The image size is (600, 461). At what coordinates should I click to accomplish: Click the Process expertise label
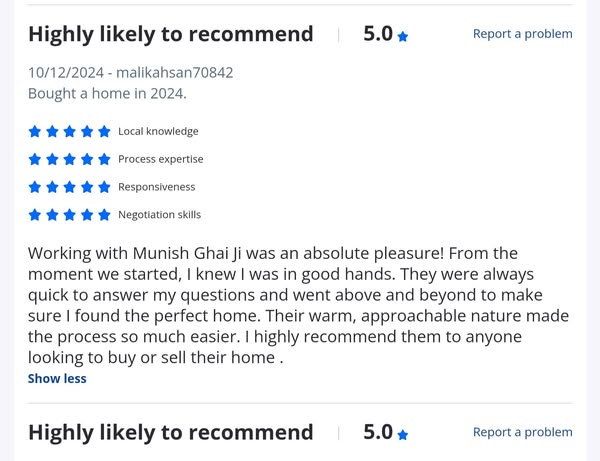(160, 159)
